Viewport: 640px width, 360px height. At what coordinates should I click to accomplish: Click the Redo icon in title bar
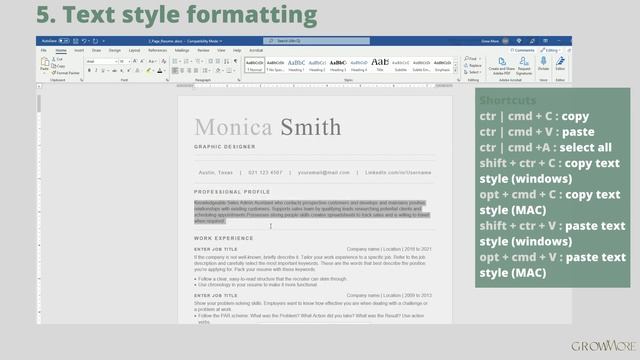95,41
